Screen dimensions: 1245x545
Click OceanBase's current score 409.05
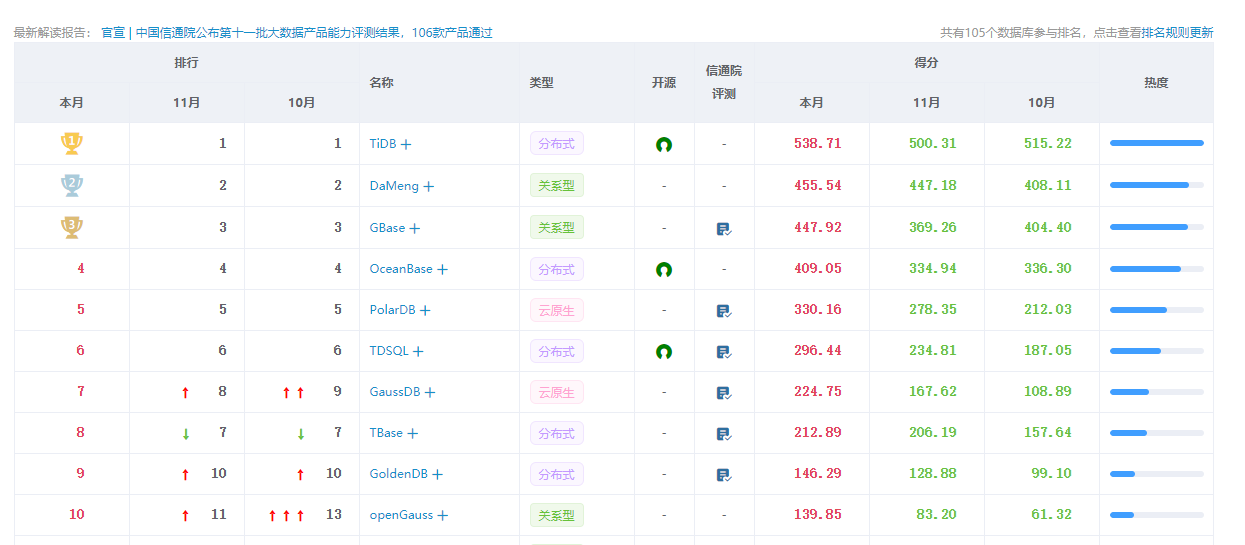(x=818, y=269)
